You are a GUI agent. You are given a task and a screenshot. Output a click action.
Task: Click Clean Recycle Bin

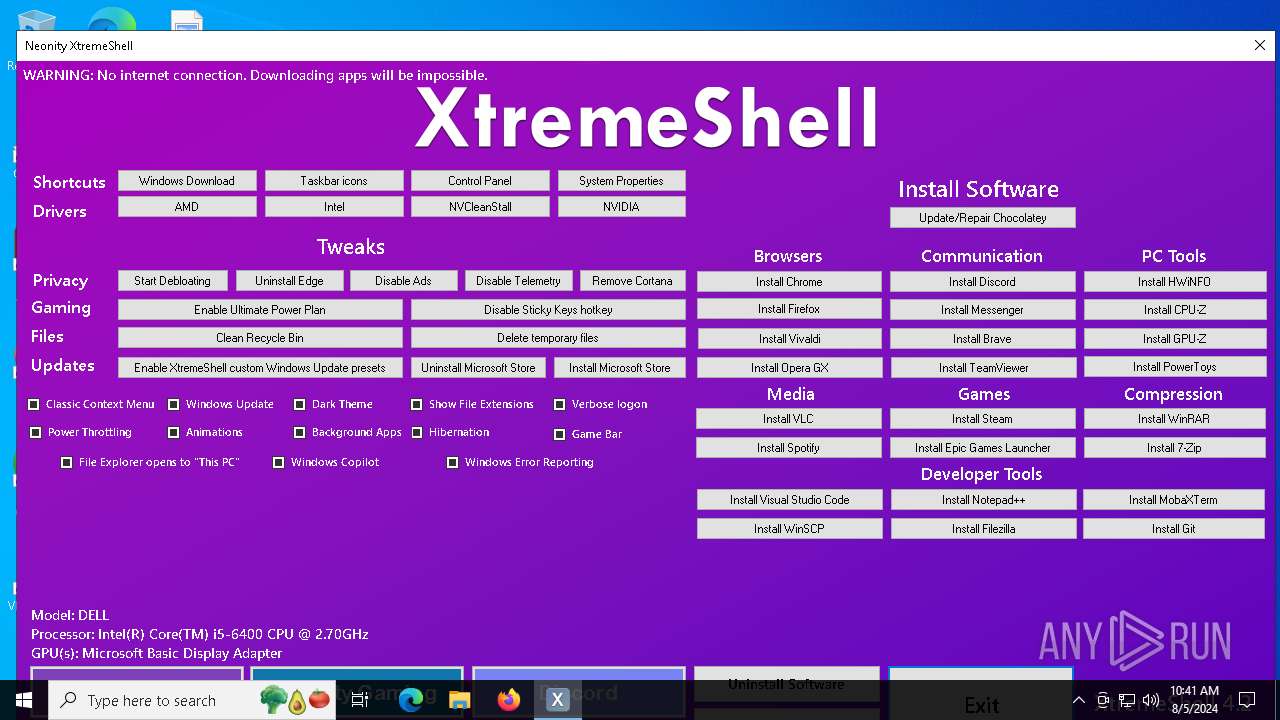[x=260, y=338]
